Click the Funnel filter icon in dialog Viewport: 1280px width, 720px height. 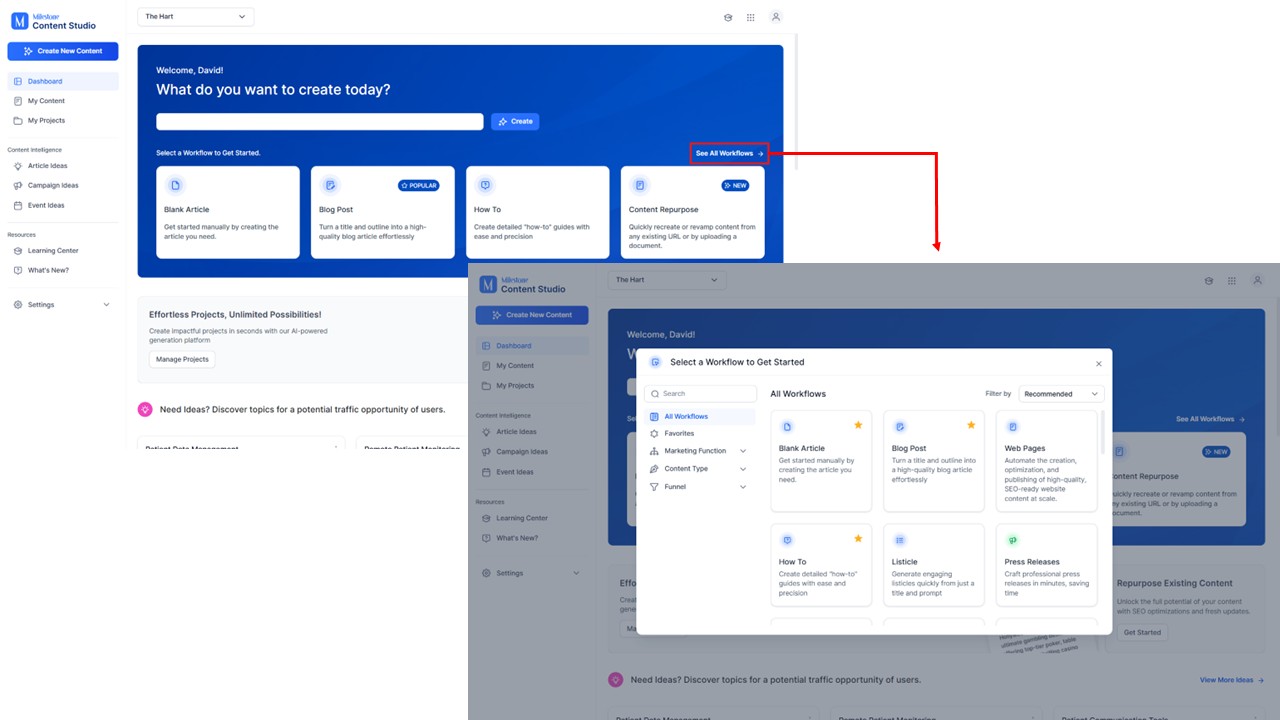pos(654,487)
